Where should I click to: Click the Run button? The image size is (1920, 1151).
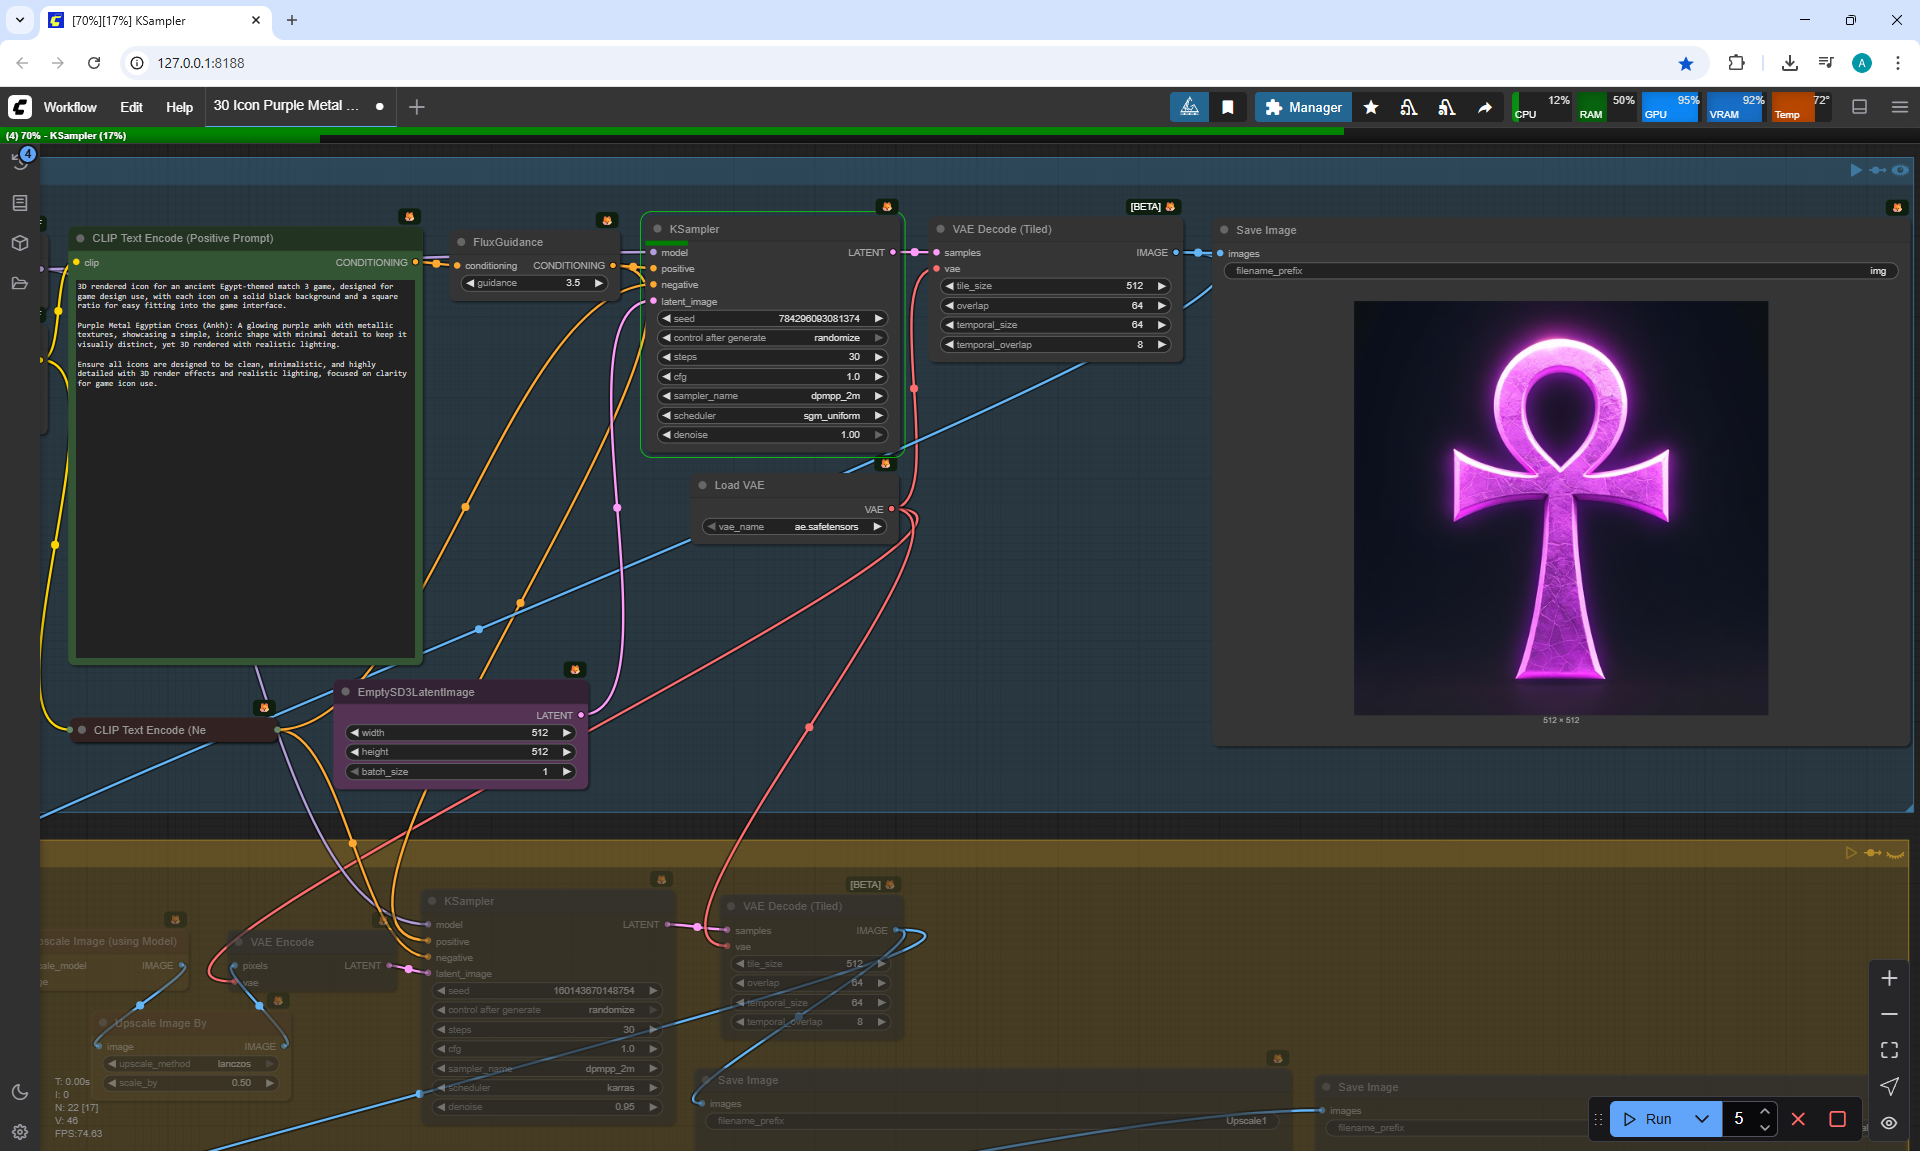pos(1648,1119)
